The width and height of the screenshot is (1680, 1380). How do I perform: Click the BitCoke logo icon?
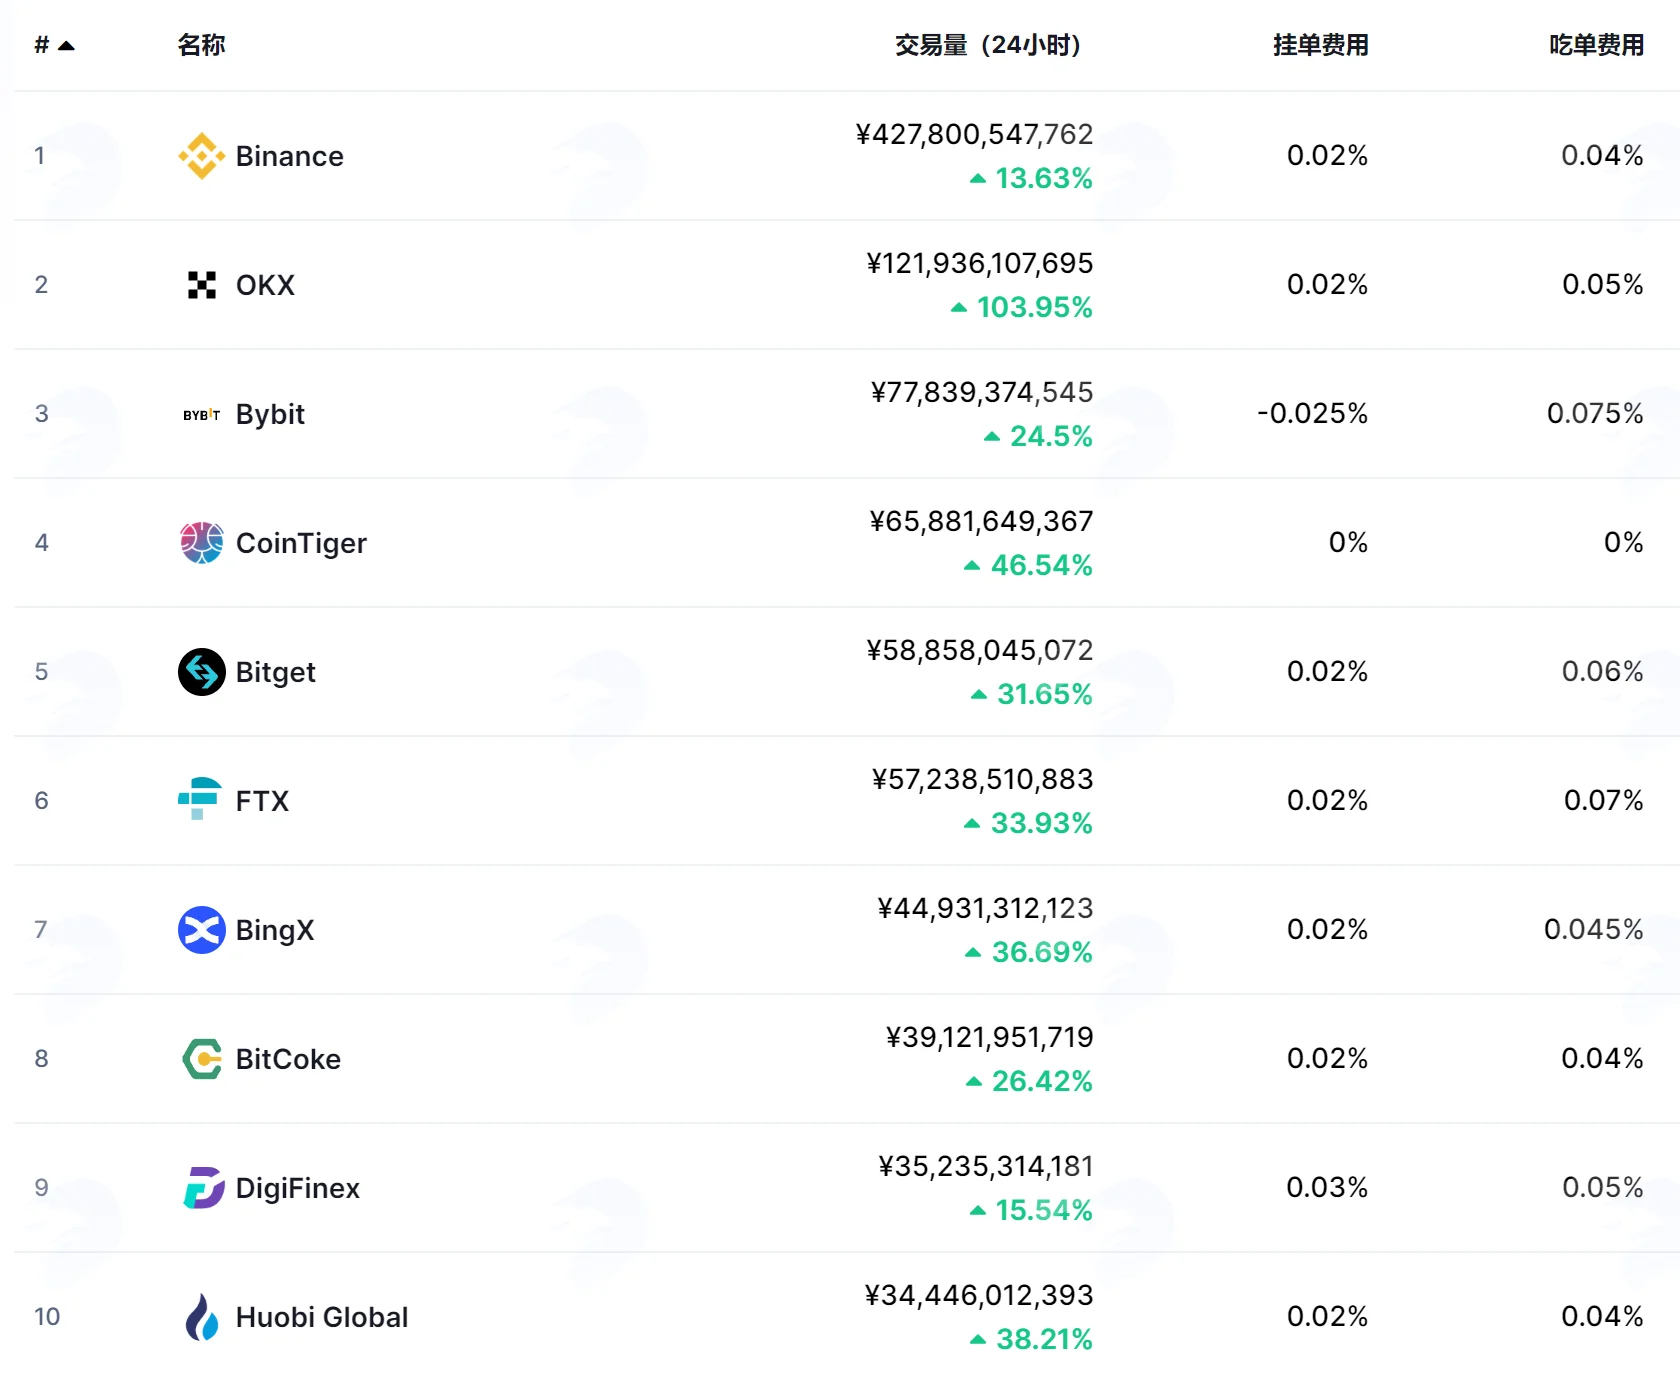point(202,1059)
